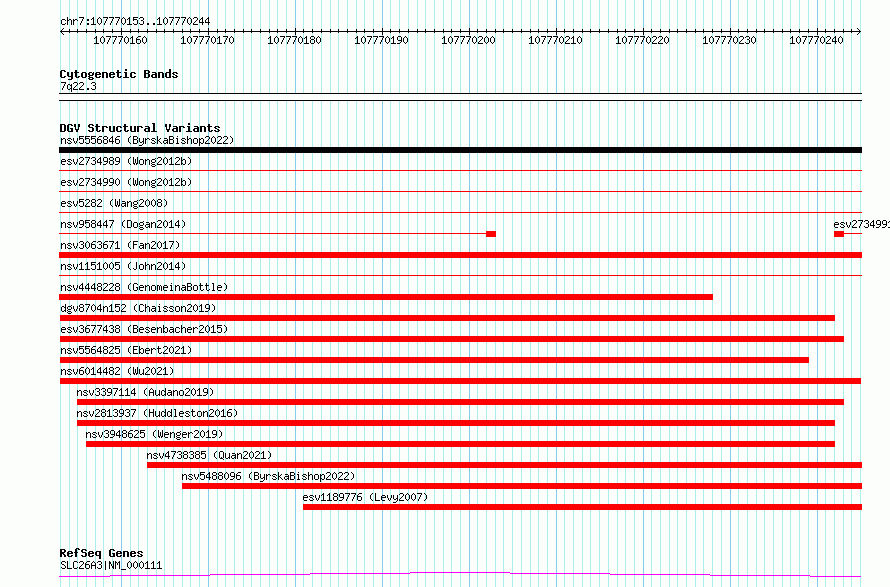Open nsv2813937 (Huddleston2016) label

(x=157, y=413)
